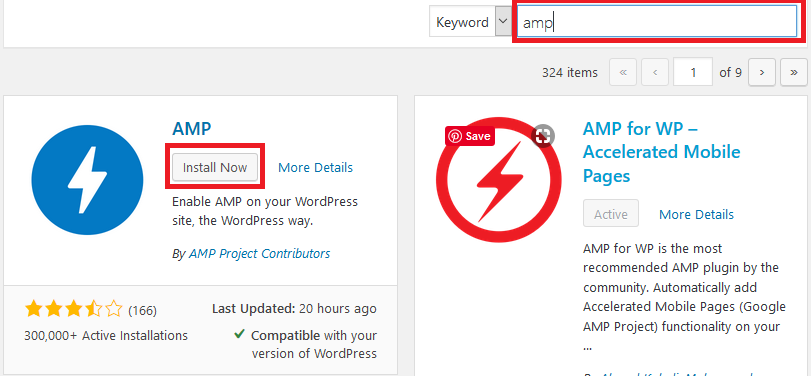Go to the next results page
811x376 pixels.
tap(762, 72)
